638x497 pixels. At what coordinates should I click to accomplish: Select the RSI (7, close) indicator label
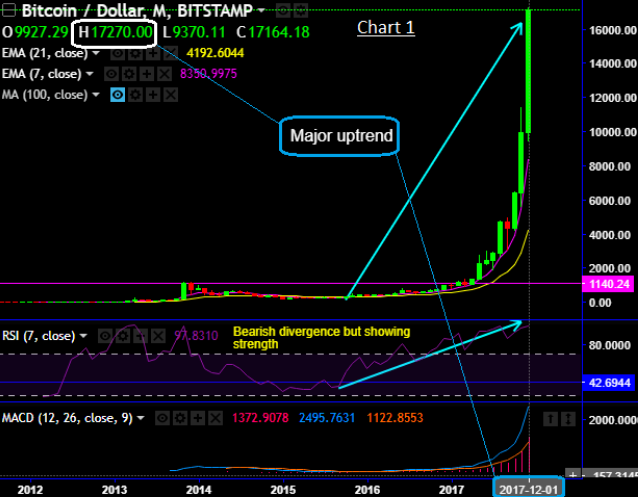pos(39,336)
